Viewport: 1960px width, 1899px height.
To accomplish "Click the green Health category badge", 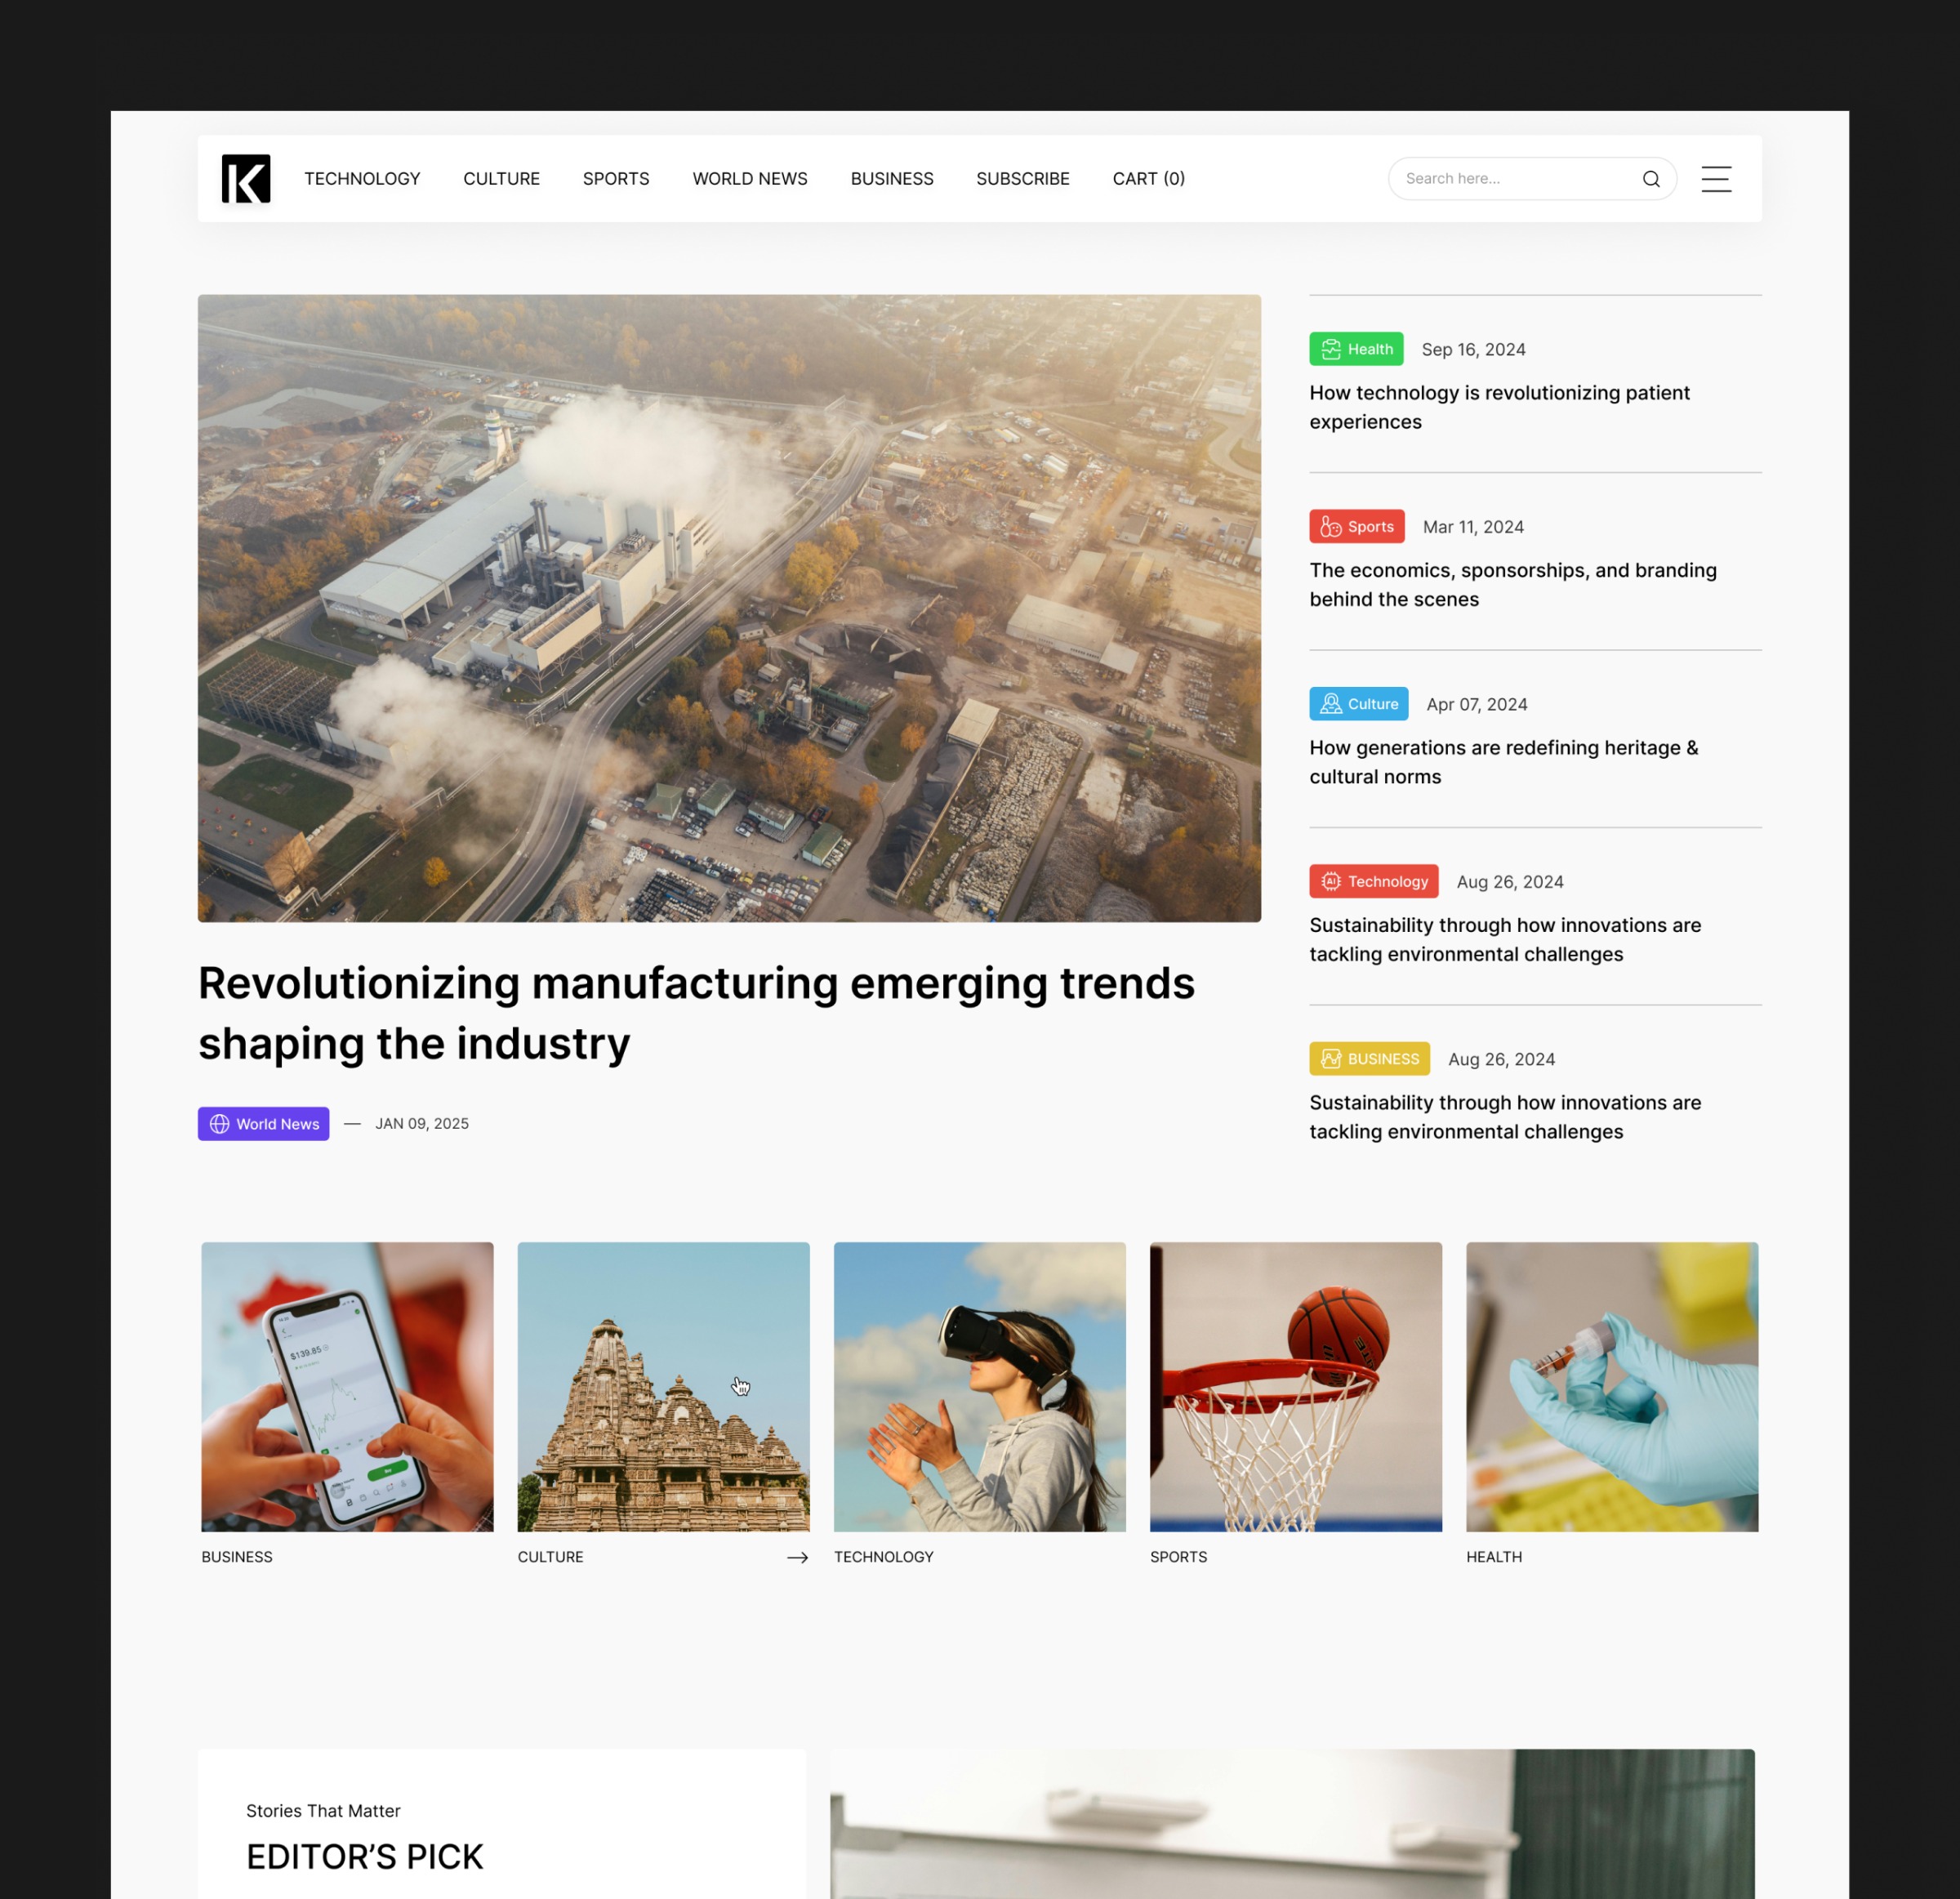I will coord(1356,349).
